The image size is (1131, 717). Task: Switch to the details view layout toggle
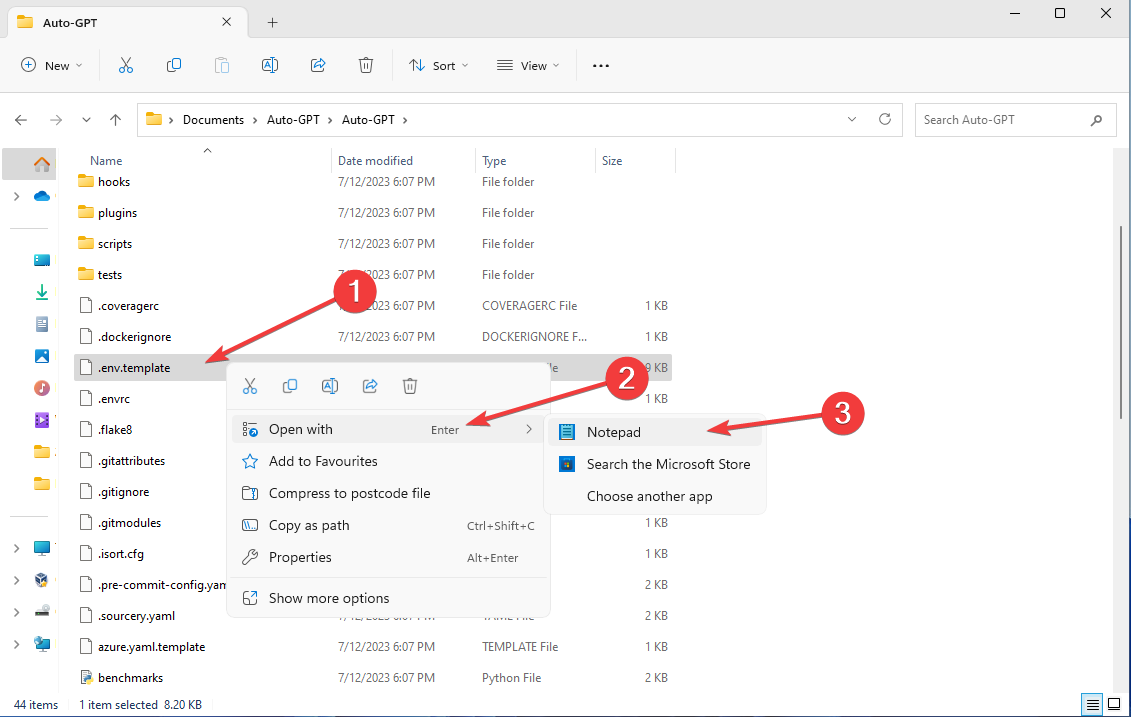coord(1093,704)
